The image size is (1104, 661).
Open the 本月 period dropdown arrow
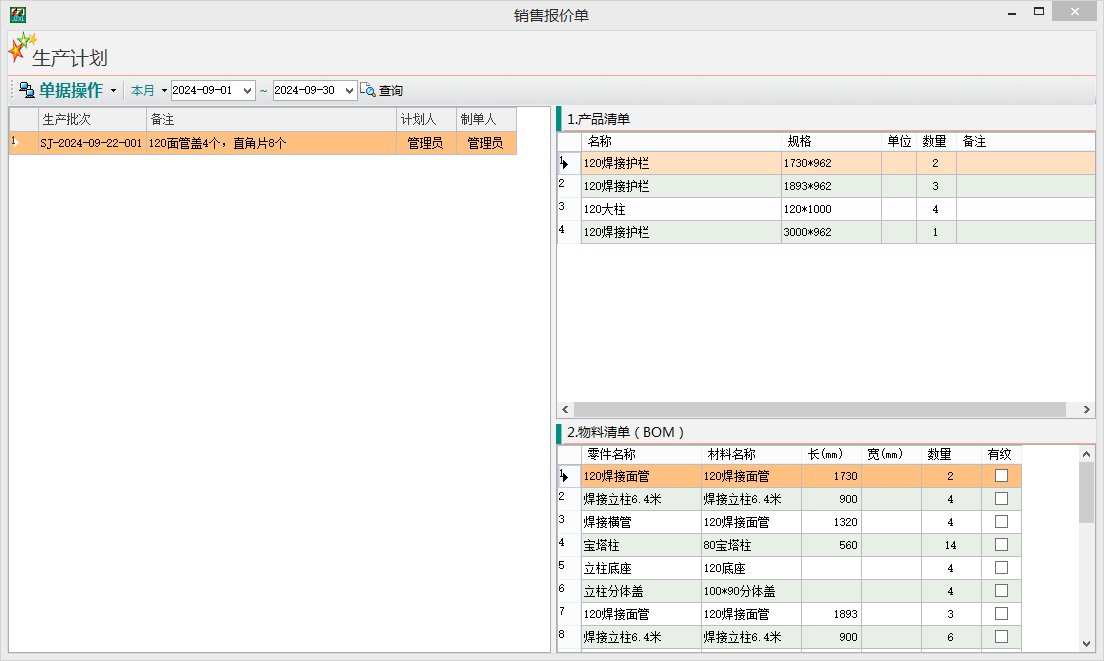click(x=164, y=91)
